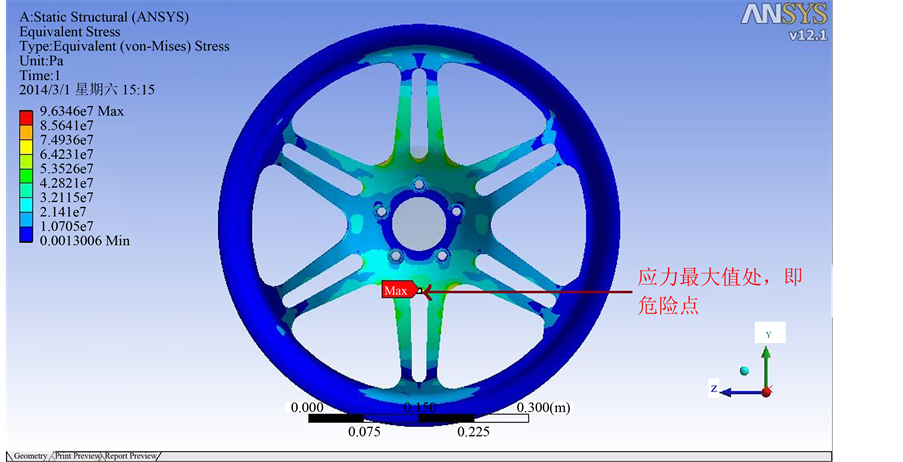Switch to the Geometry tab
Screen dimensions: 903x462
[30, 456]
